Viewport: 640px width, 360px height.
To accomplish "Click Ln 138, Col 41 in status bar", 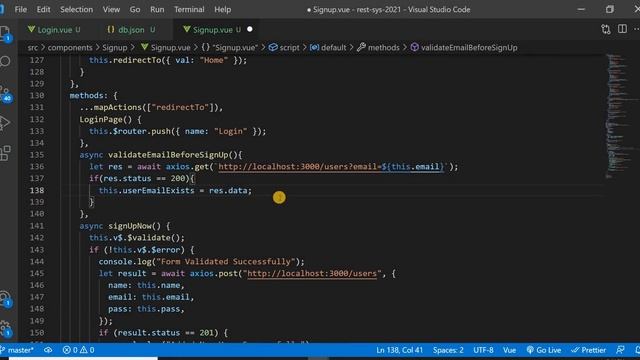I will [400, 350].
